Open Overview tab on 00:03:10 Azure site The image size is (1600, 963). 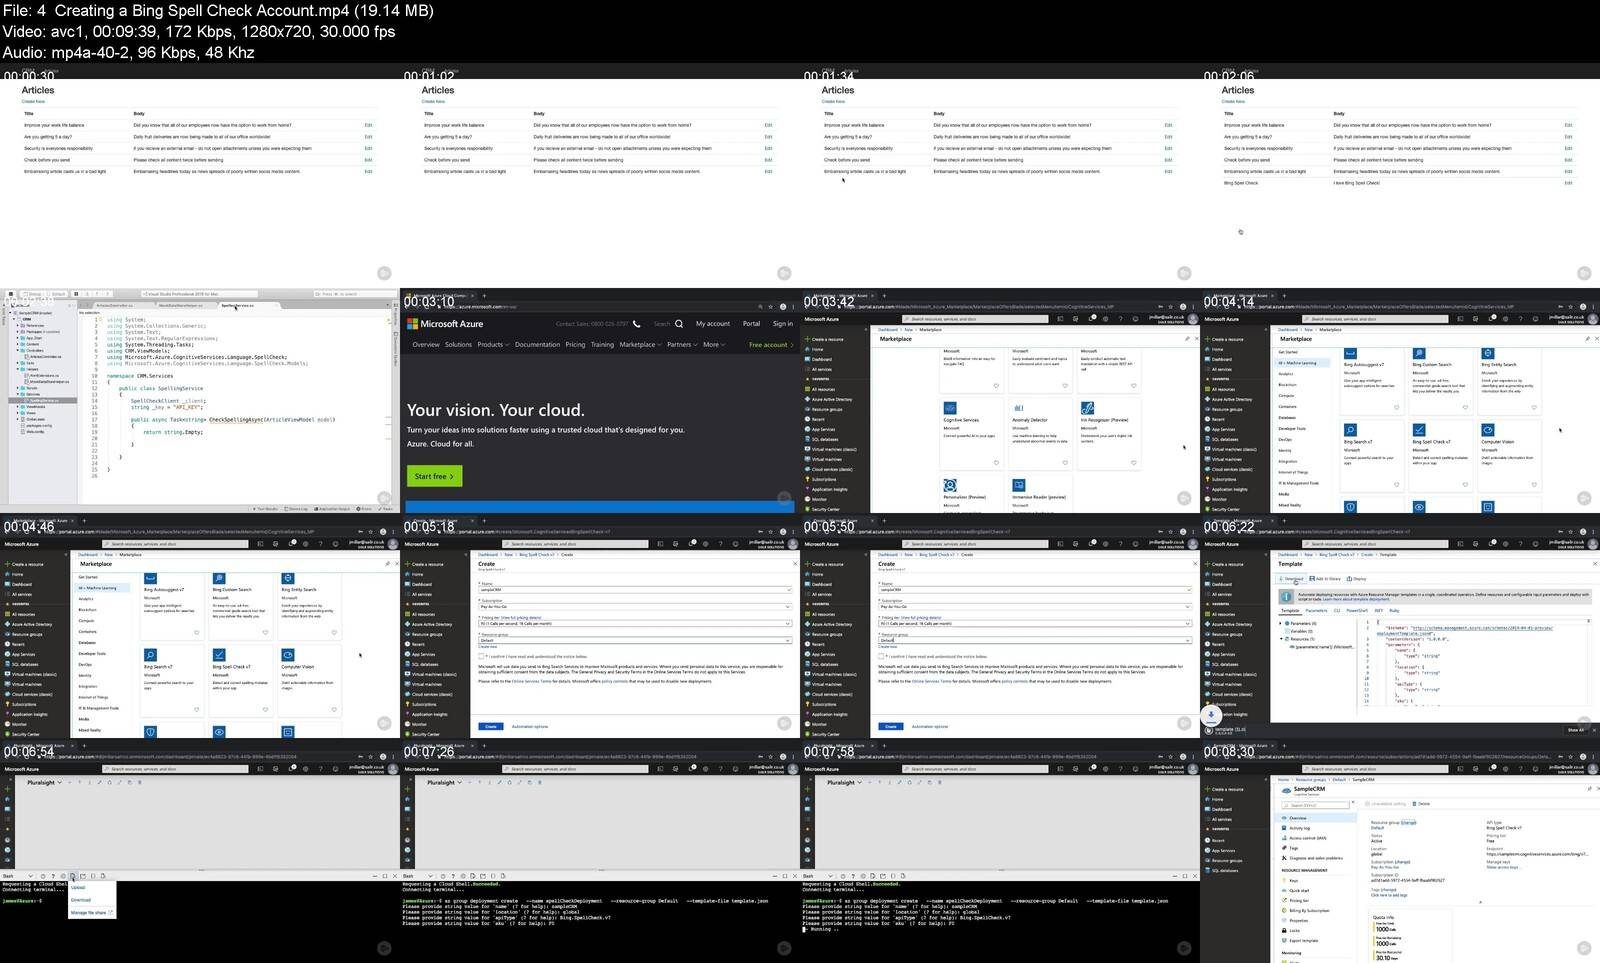(426, 344)
